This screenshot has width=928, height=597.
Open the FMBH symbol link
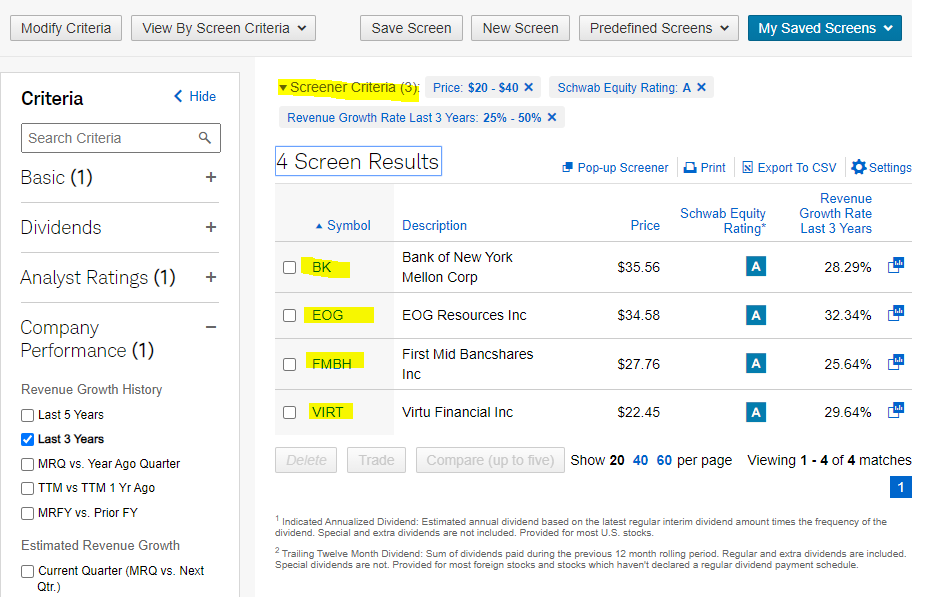coord(331,364)
